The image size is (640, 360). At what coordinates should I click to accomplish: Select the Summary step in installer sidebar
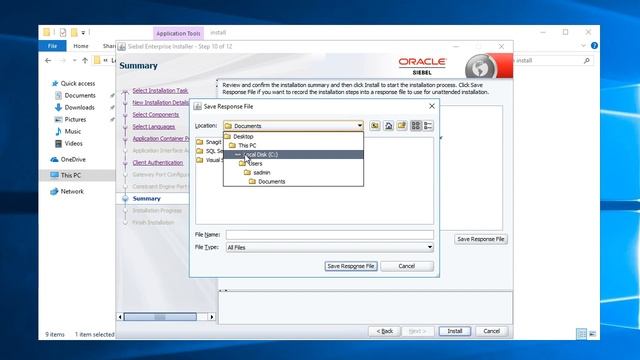(x=147, y=199)
